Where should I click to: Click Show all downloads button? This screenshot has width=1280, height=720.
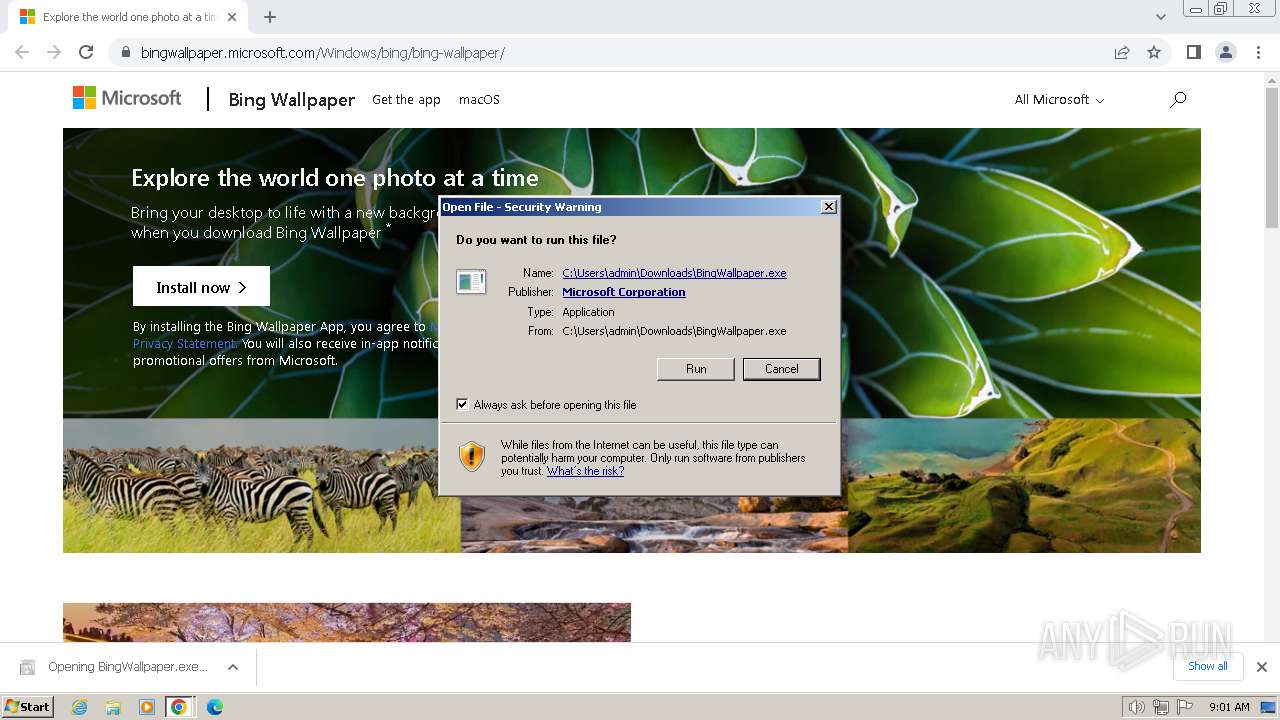tap(1208, 666)
